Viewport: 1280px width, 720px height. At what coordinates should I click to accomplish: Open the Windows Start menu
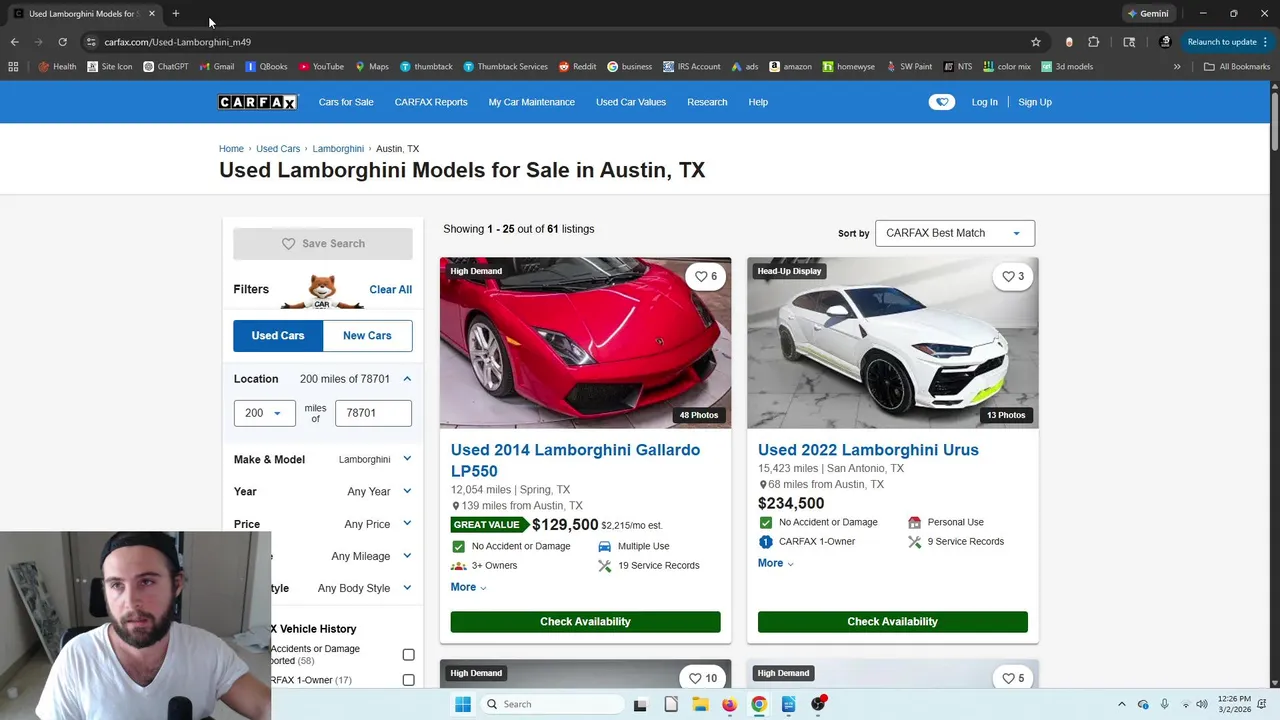[463, 704]
